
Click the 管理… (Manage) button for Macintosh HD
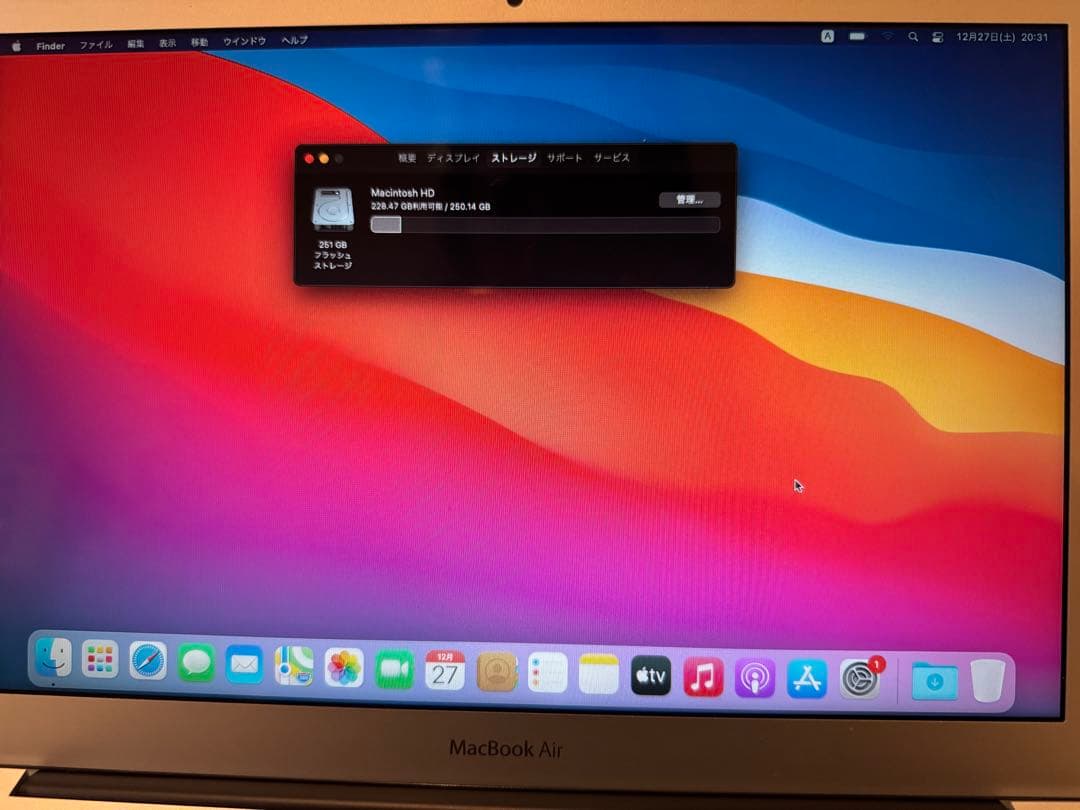point(691,199)
